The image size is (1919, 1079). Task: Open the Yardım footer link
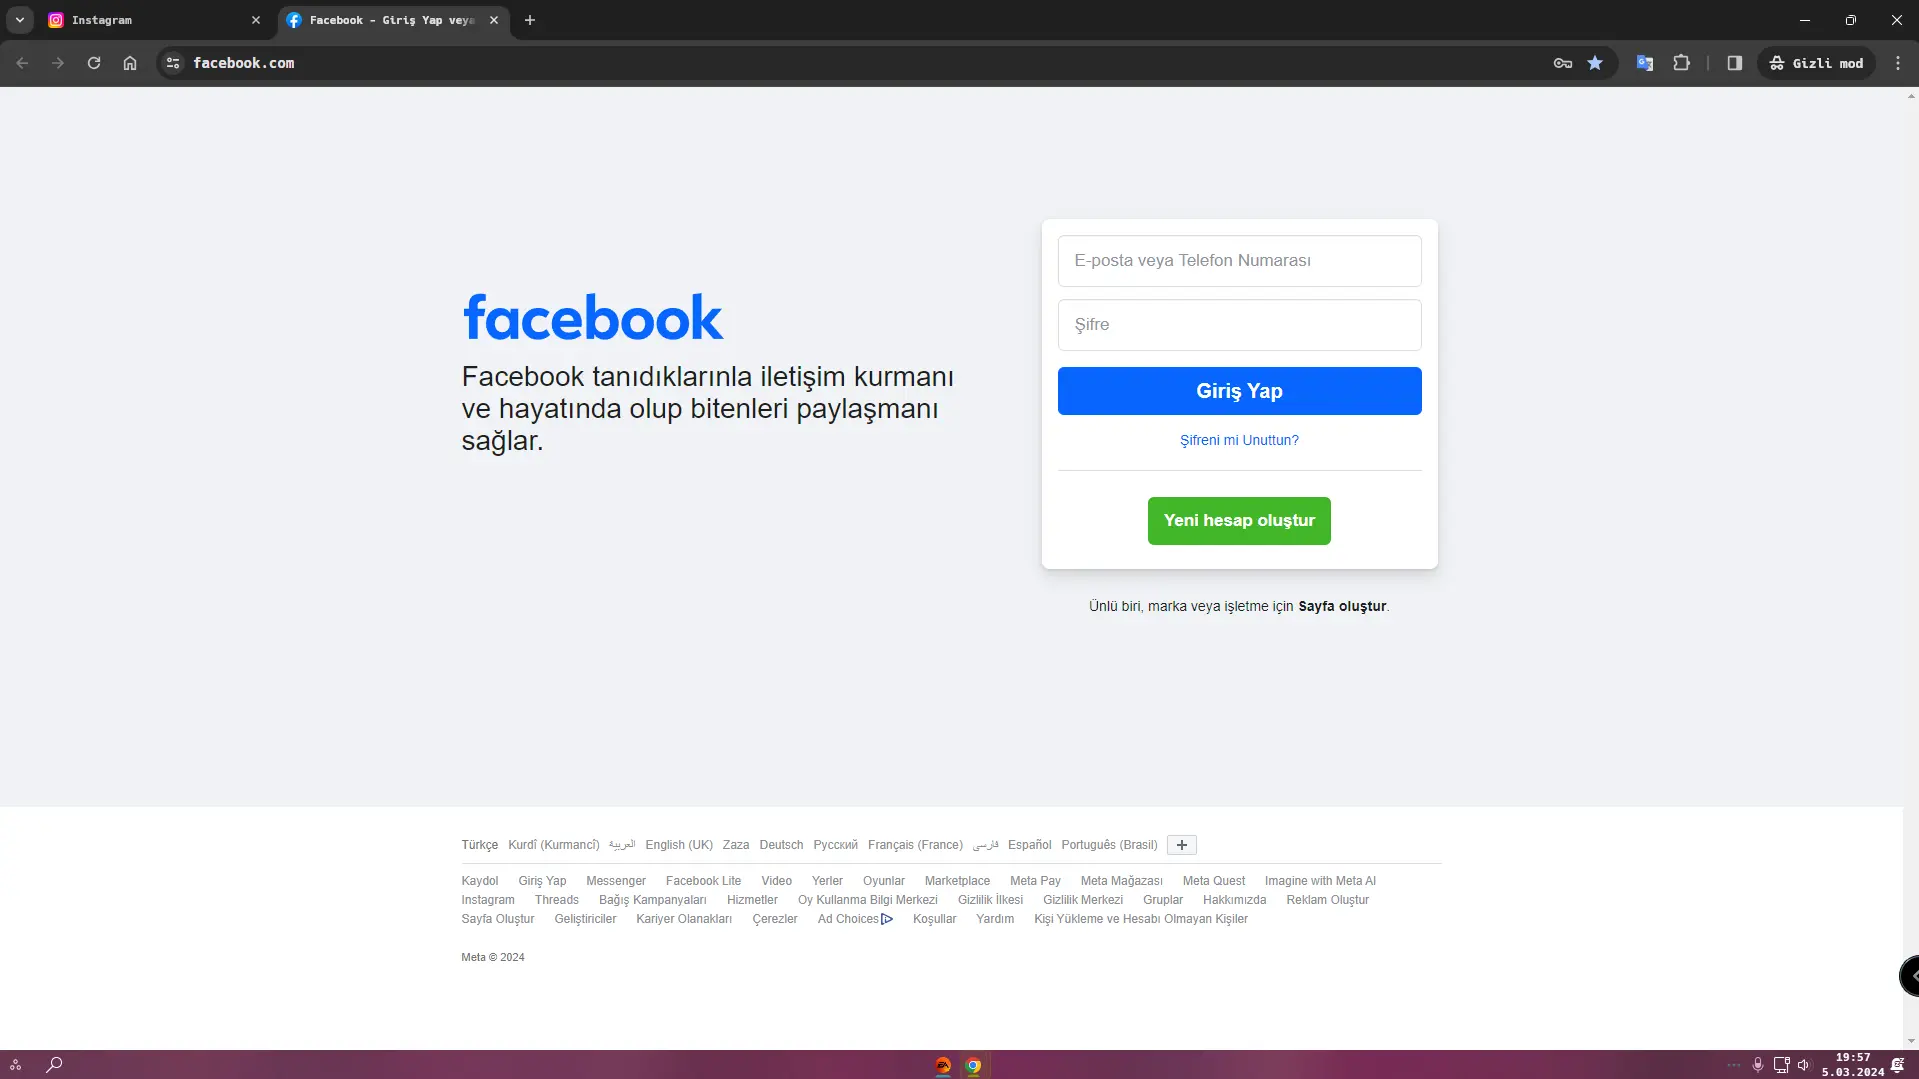coord(995,919)
